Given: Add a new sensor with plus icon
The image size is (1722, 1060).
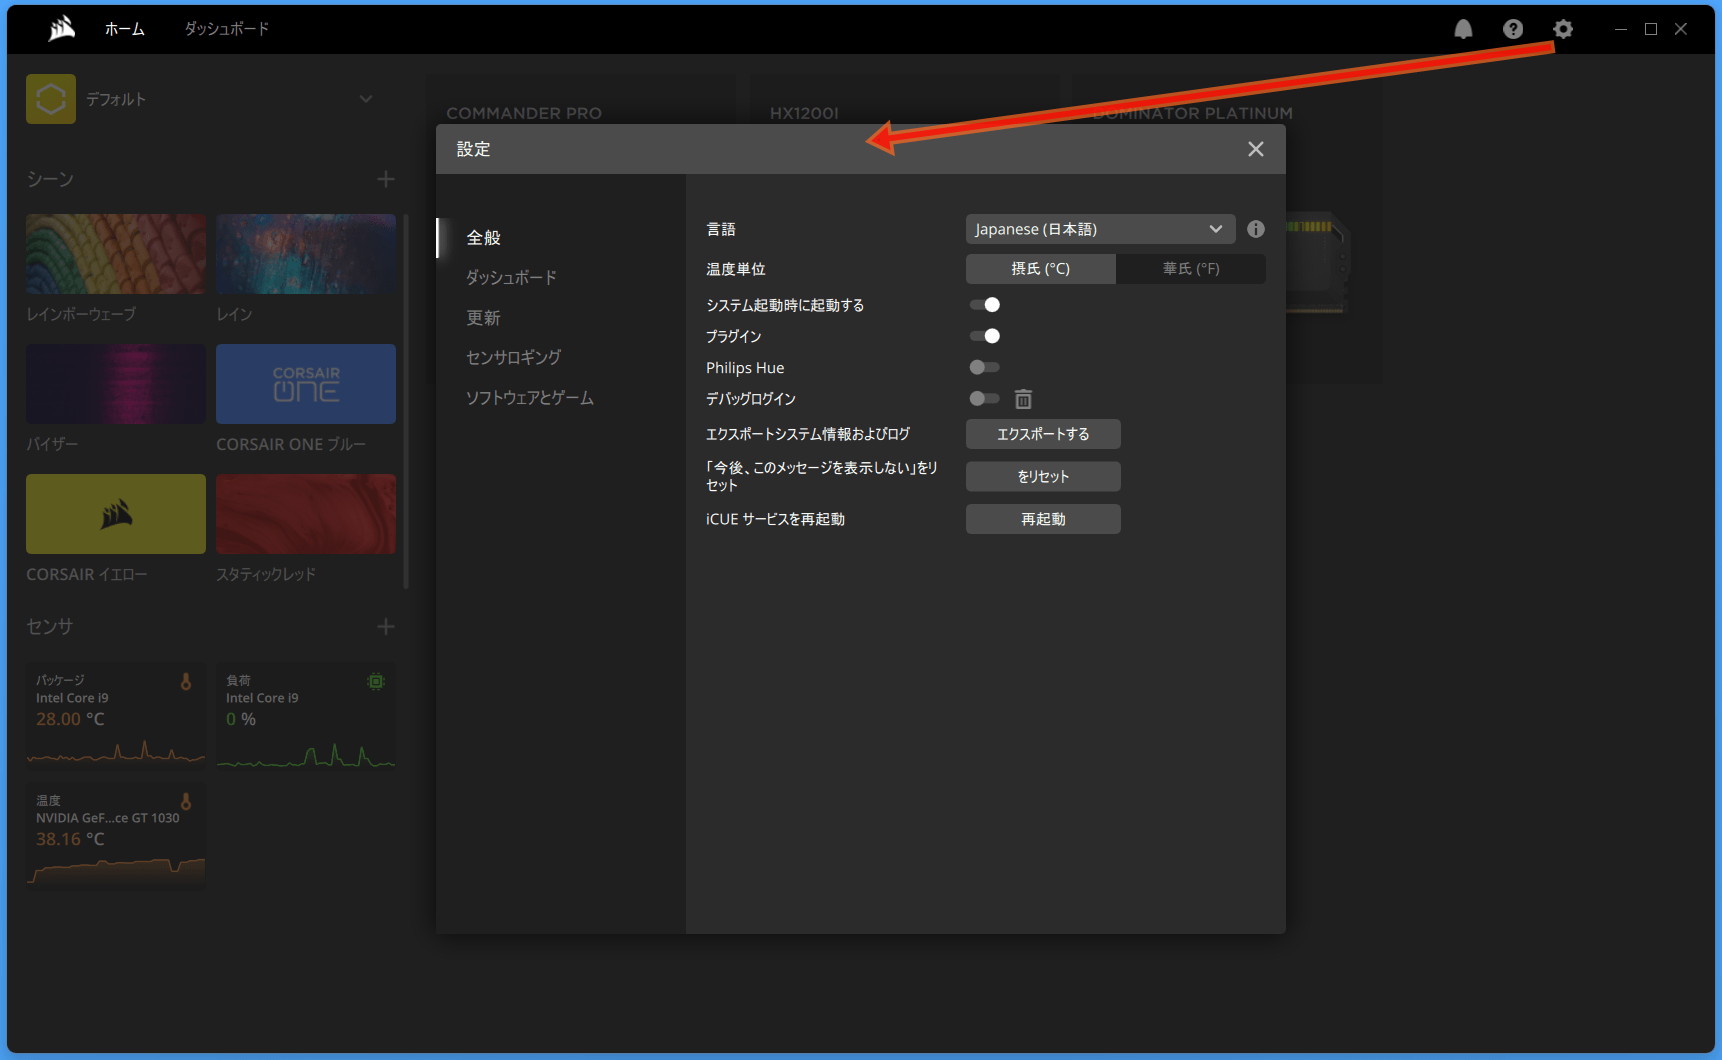Looking at the screenshot, I should click(386, 627).
